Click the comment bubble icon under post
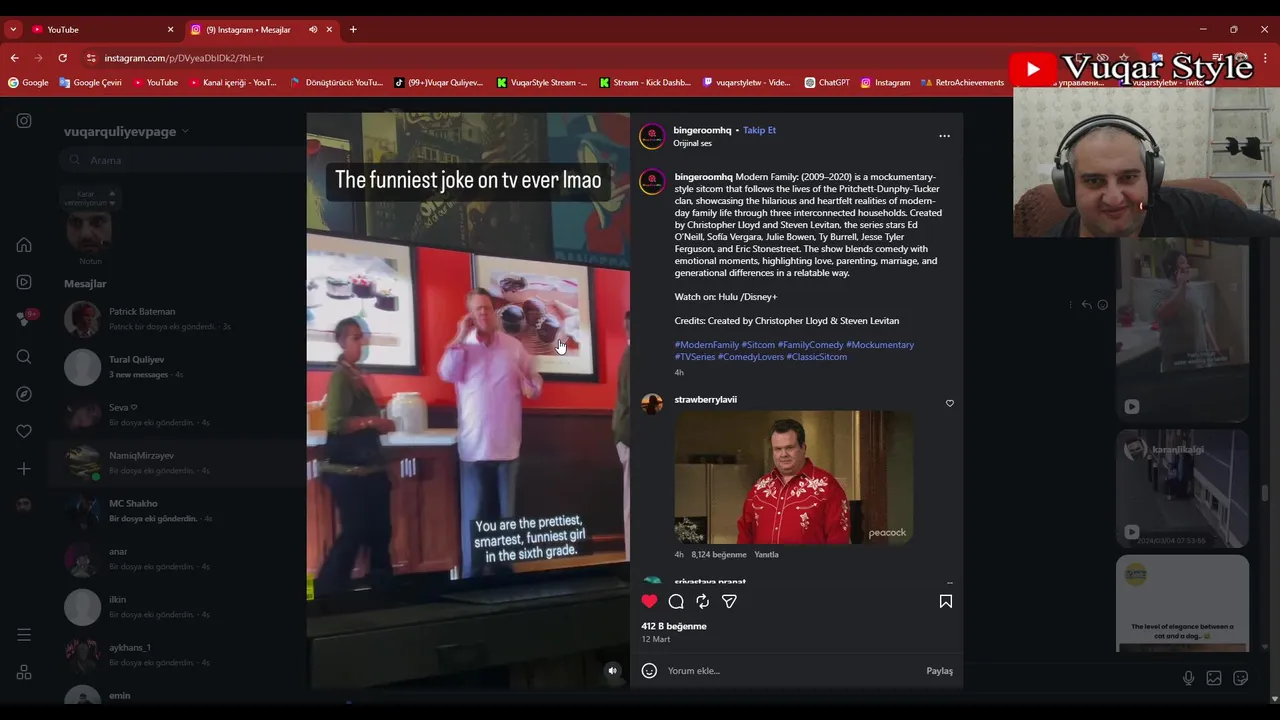The width and height of the screenshot is (1280, 720). point(676,601)
